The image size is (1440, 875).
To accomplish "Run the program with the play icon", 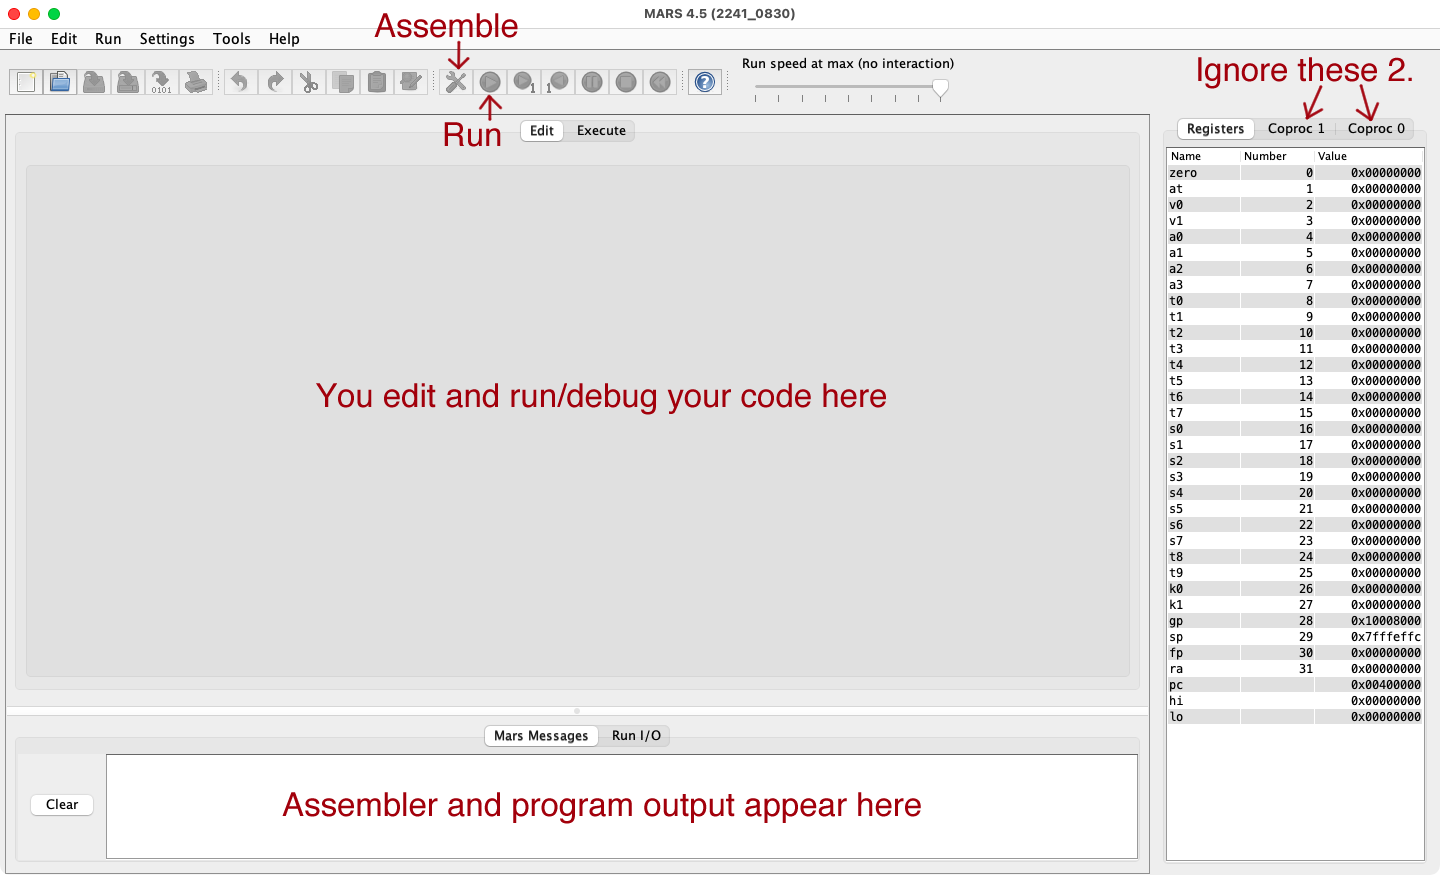I will [x=490, y=82].
